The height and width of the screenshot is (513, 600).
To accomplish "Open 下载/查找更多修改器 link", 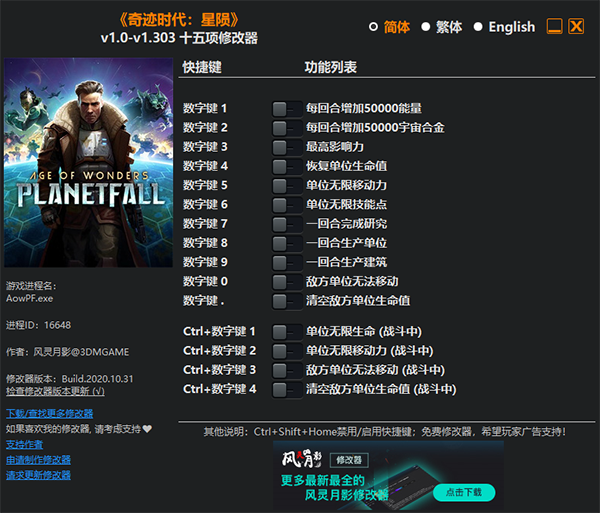I will (49, 413).
